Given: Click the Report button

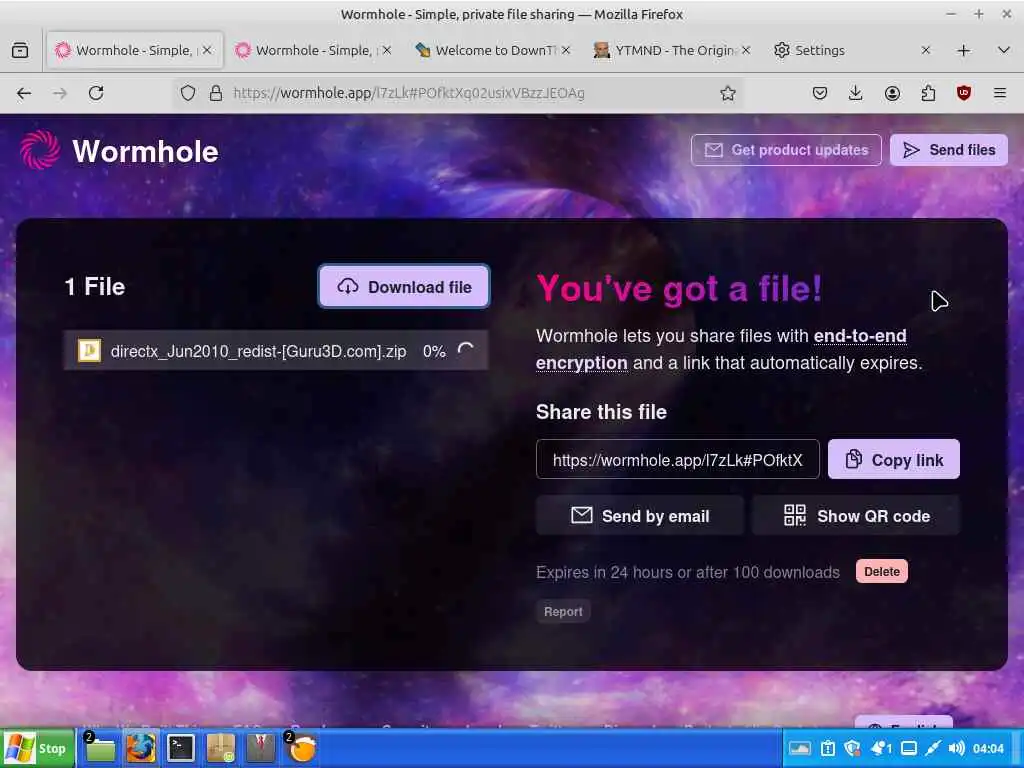Looking at the screenshot, I should [563, 612].
